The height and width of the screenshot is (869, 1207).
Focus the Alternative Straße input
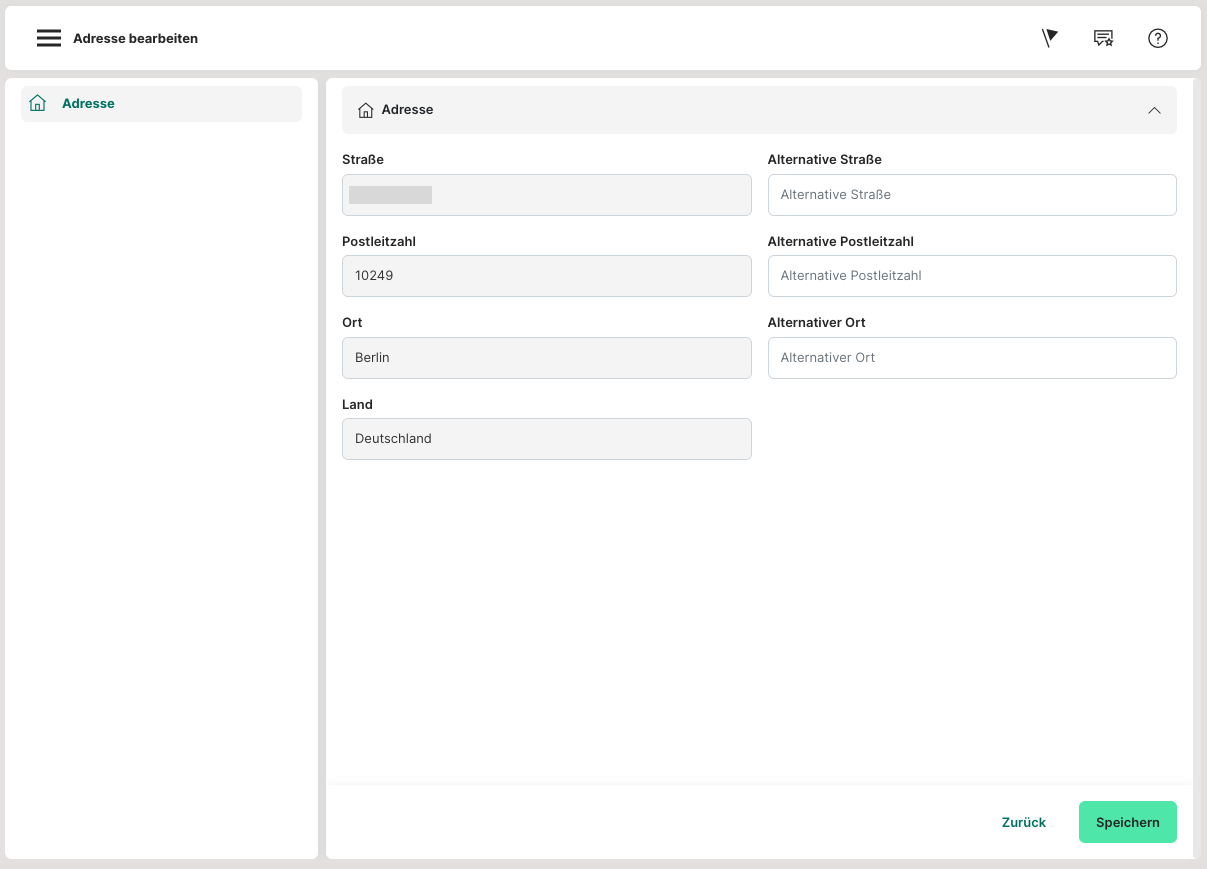(x=971, y=195)
